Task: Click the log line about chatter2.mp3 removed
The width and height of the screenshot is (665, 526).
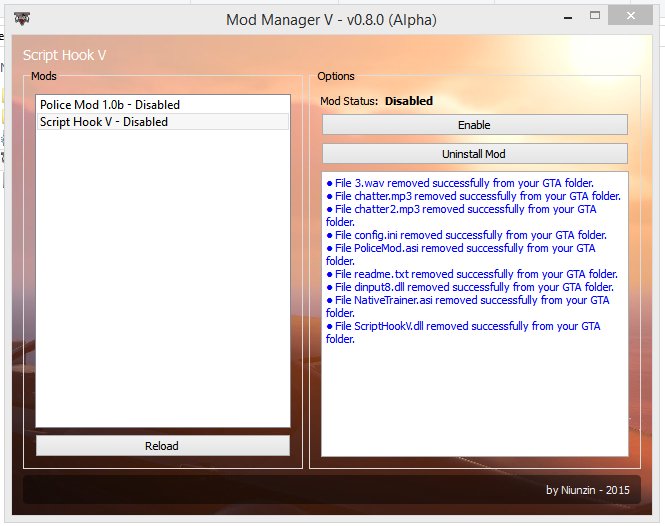Action: coord(461,215)
